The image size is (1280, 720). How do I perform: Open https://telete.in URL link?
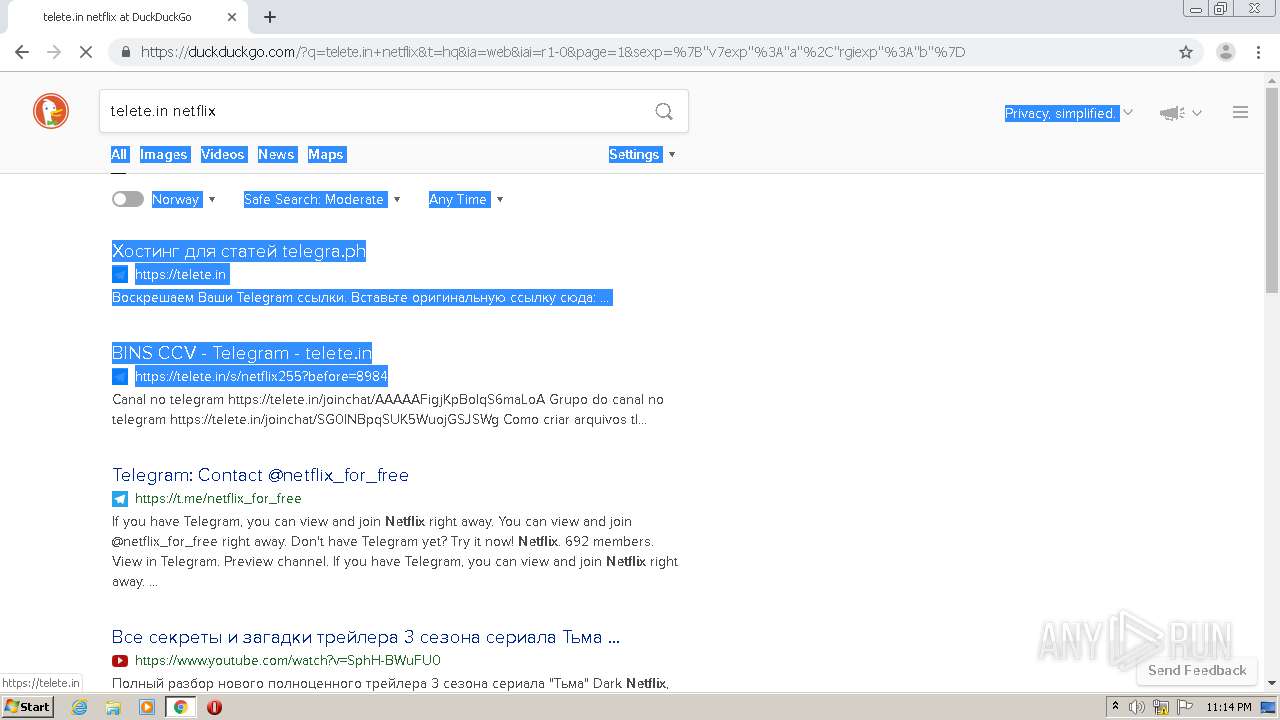(x=181, y=275)
